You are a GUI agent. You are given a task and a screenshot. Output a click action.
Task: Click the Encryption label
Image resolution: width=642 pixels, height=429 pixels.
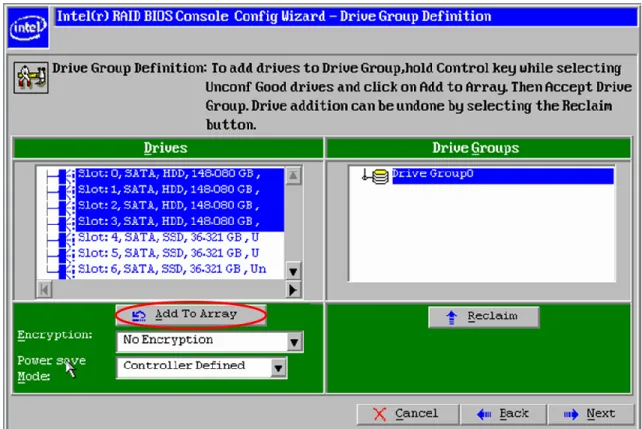pyautogui.click(x=54, y=335)
